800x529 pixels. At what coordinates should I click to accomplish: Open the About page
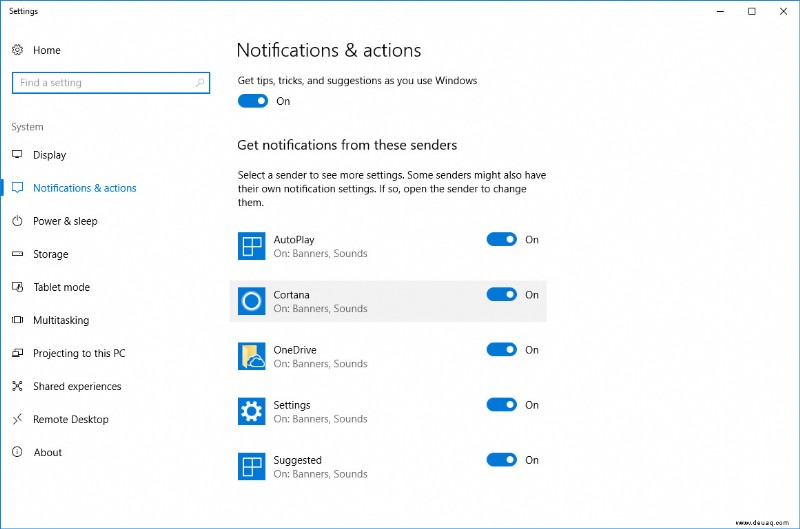point(47,452)
